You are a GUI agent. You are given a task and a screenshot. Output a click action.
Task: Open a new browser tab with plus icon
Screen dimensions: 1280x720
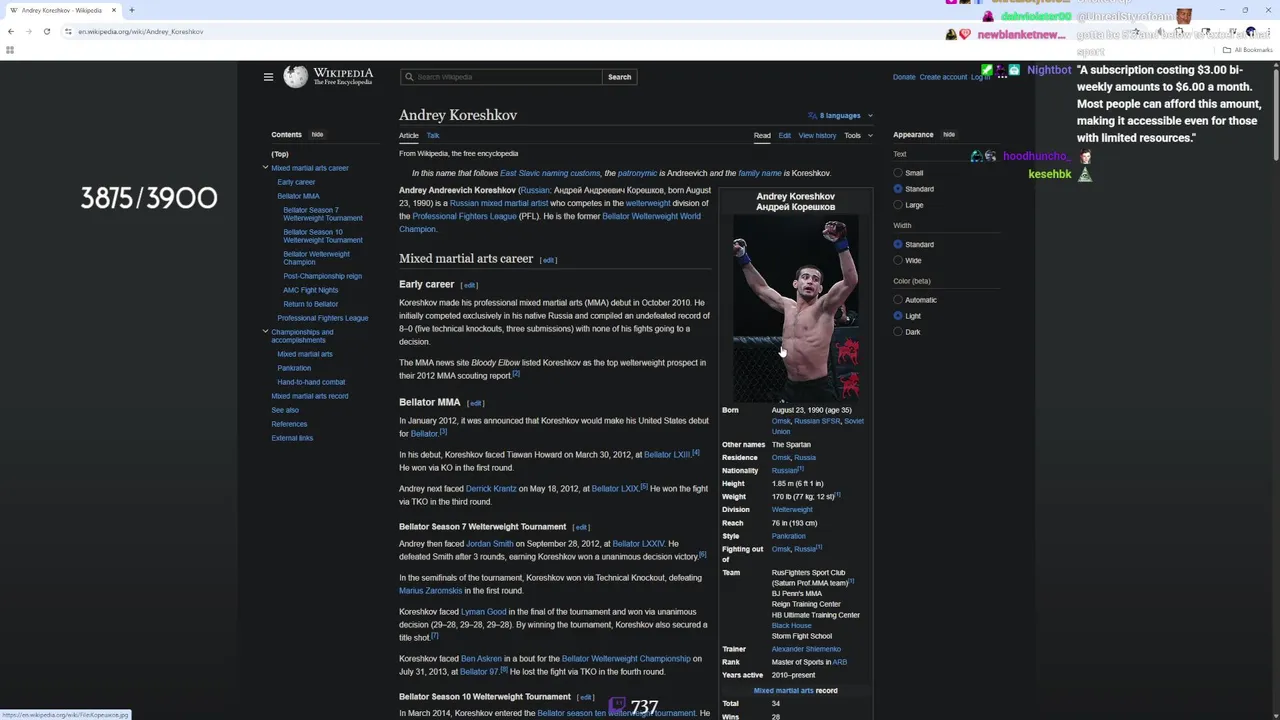tap(131, 10)
